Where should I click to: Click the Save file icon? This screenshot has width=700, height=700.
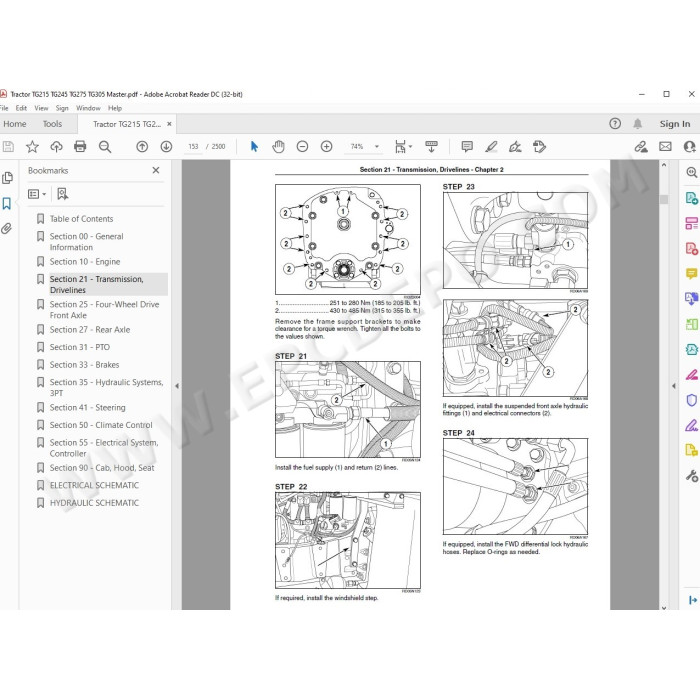[8, 146]
